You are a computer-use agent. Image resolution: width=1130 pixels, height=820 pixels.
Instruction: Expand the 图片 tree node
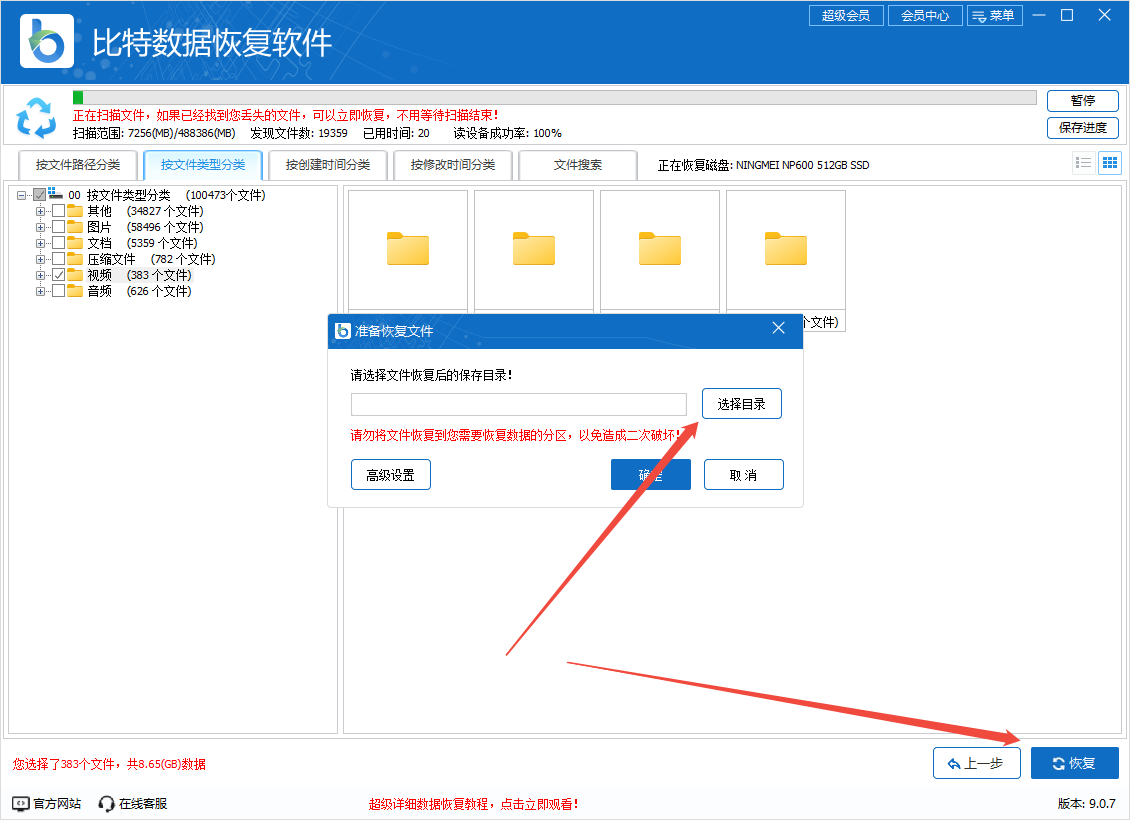click(40, 227)
